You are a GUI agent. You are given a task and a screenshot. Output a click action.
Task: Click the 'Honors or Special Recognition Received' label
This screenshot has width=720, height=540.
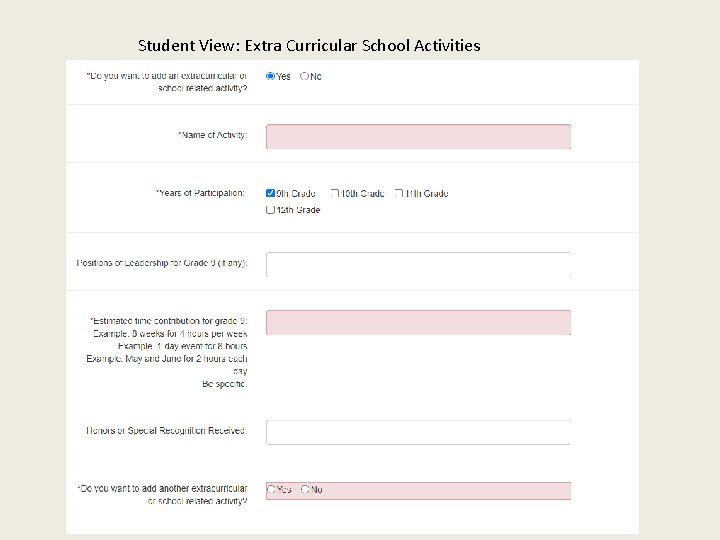166,431
